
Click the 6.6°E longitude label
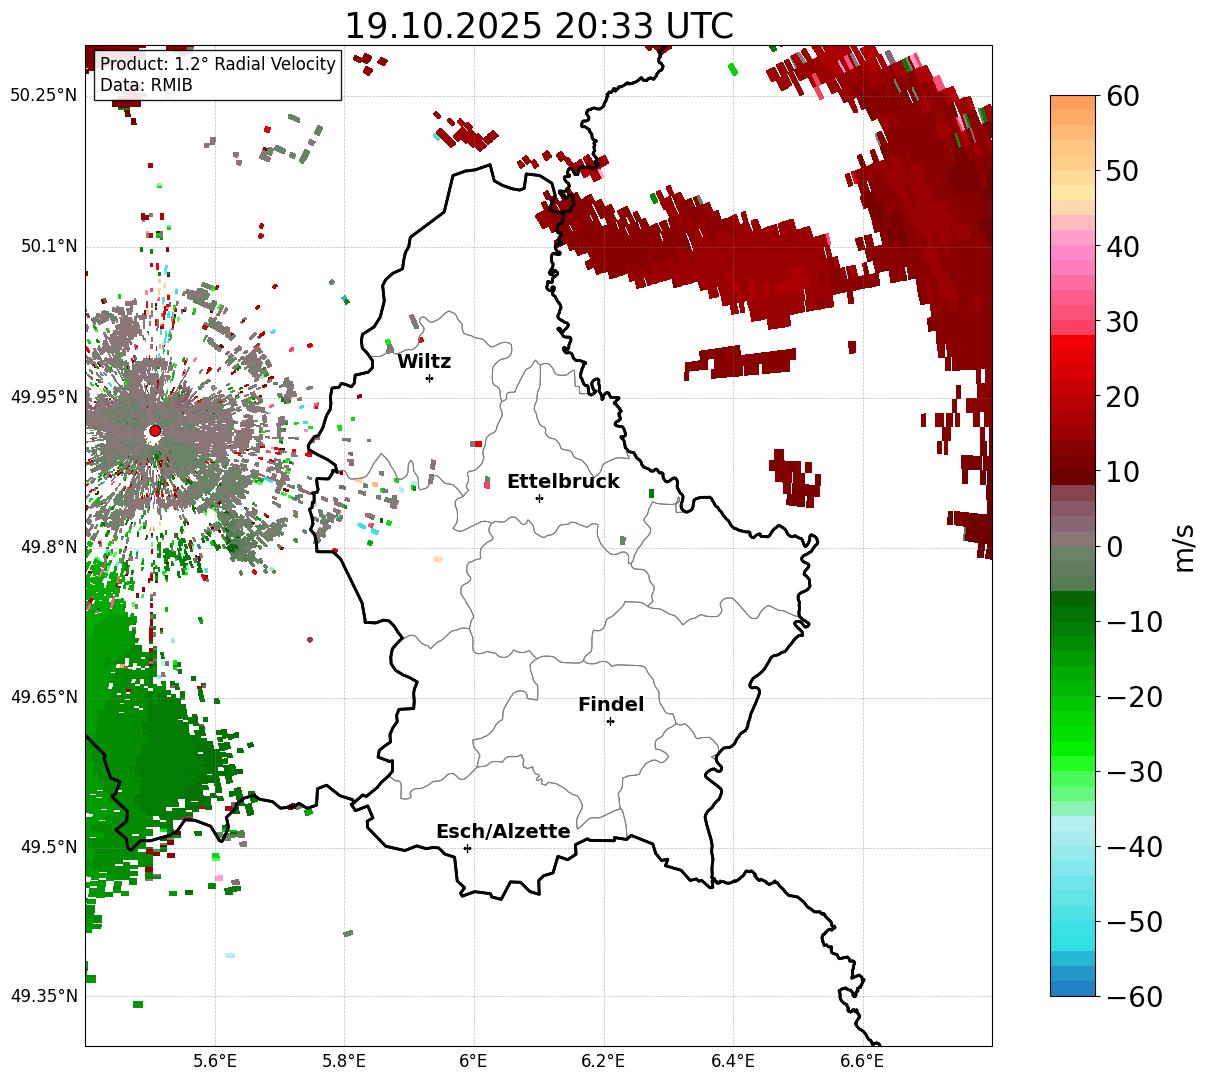862,1060
